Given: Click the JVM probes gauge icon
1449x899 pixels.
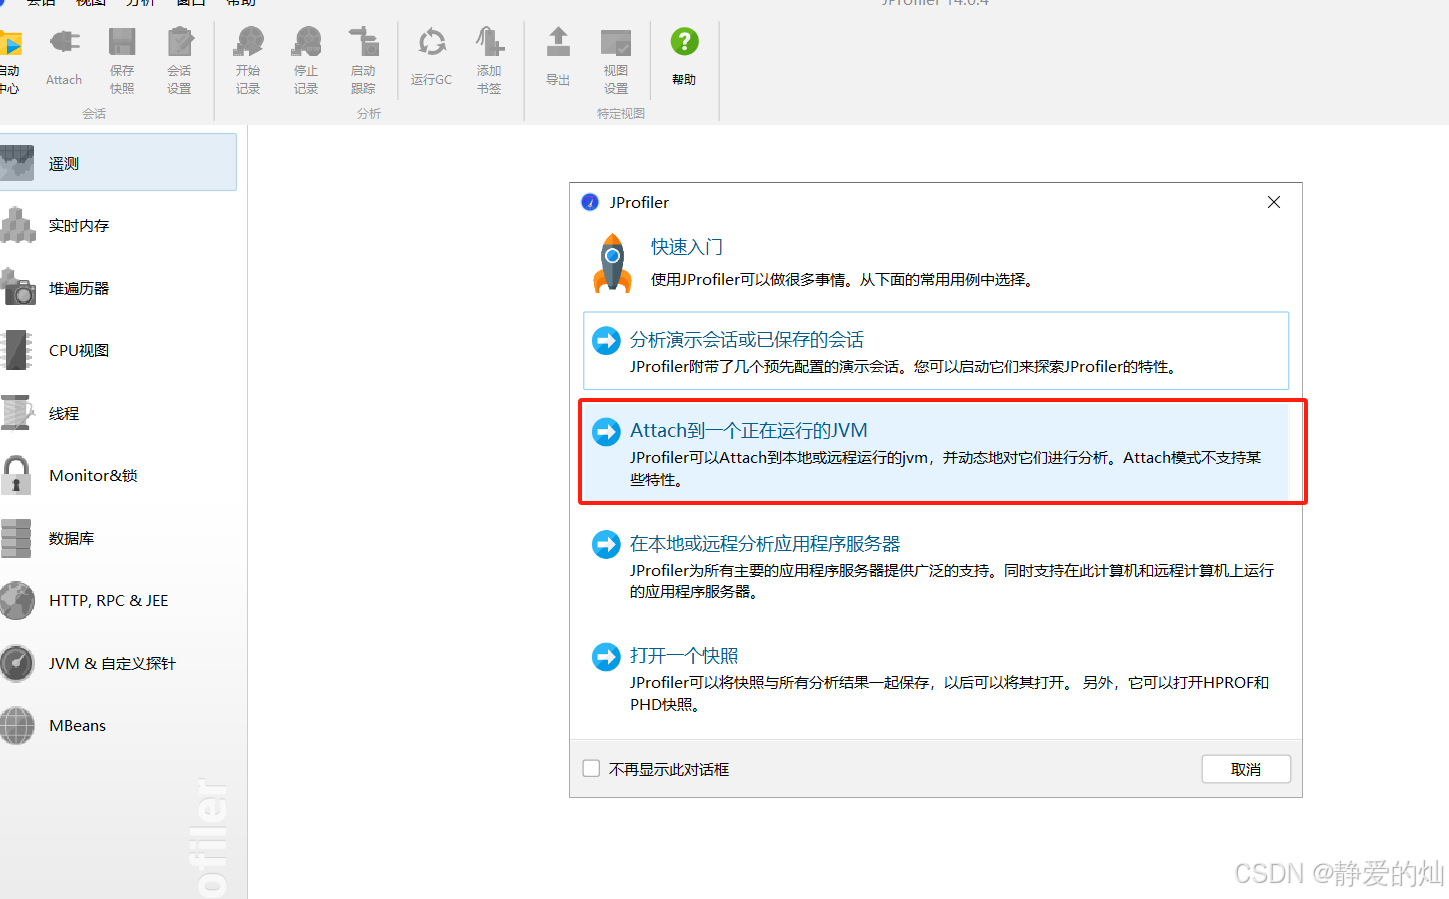Looking at the screenshot, I should [17, 663].
